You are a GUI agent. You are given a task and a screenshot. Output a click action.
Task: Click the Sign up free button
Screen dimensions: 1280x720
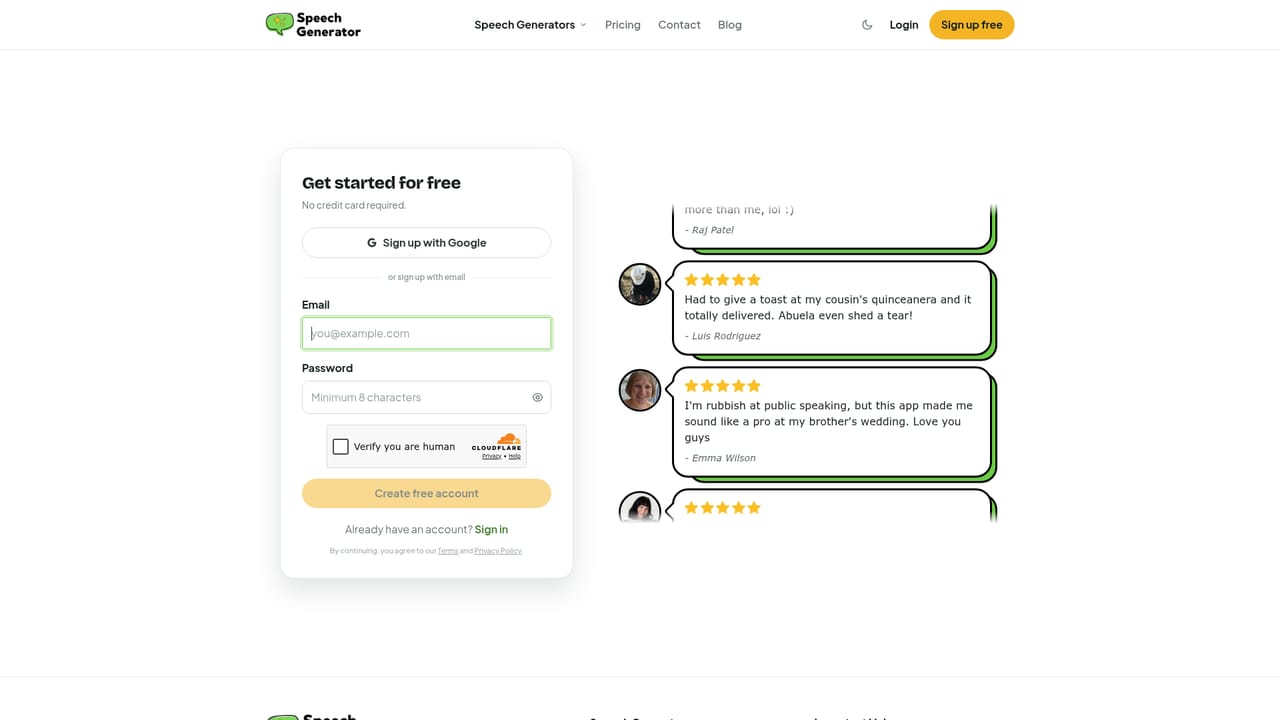pyautogui.click(x=972, y=25)
